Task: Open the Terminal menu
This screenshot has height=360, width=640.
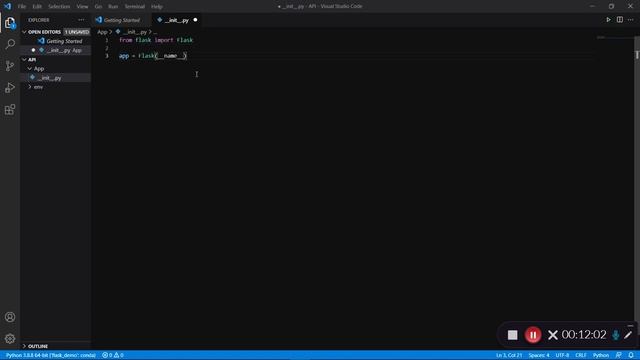Action: coord(134,7)
